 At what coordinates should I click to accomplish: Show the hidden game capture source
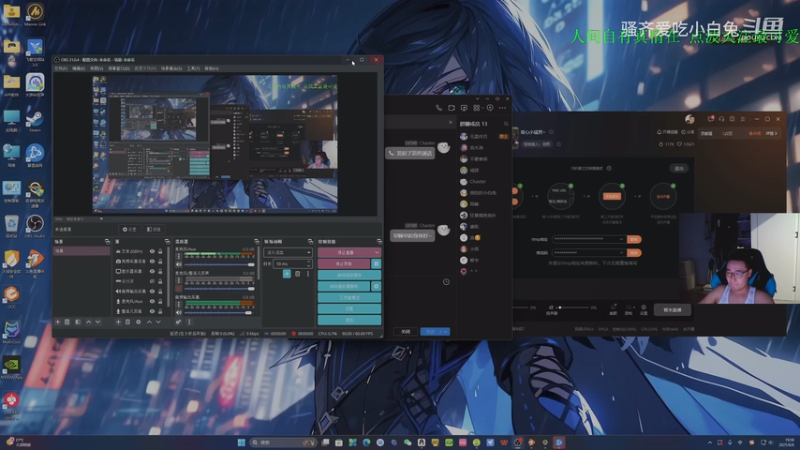tap(152, 281)
